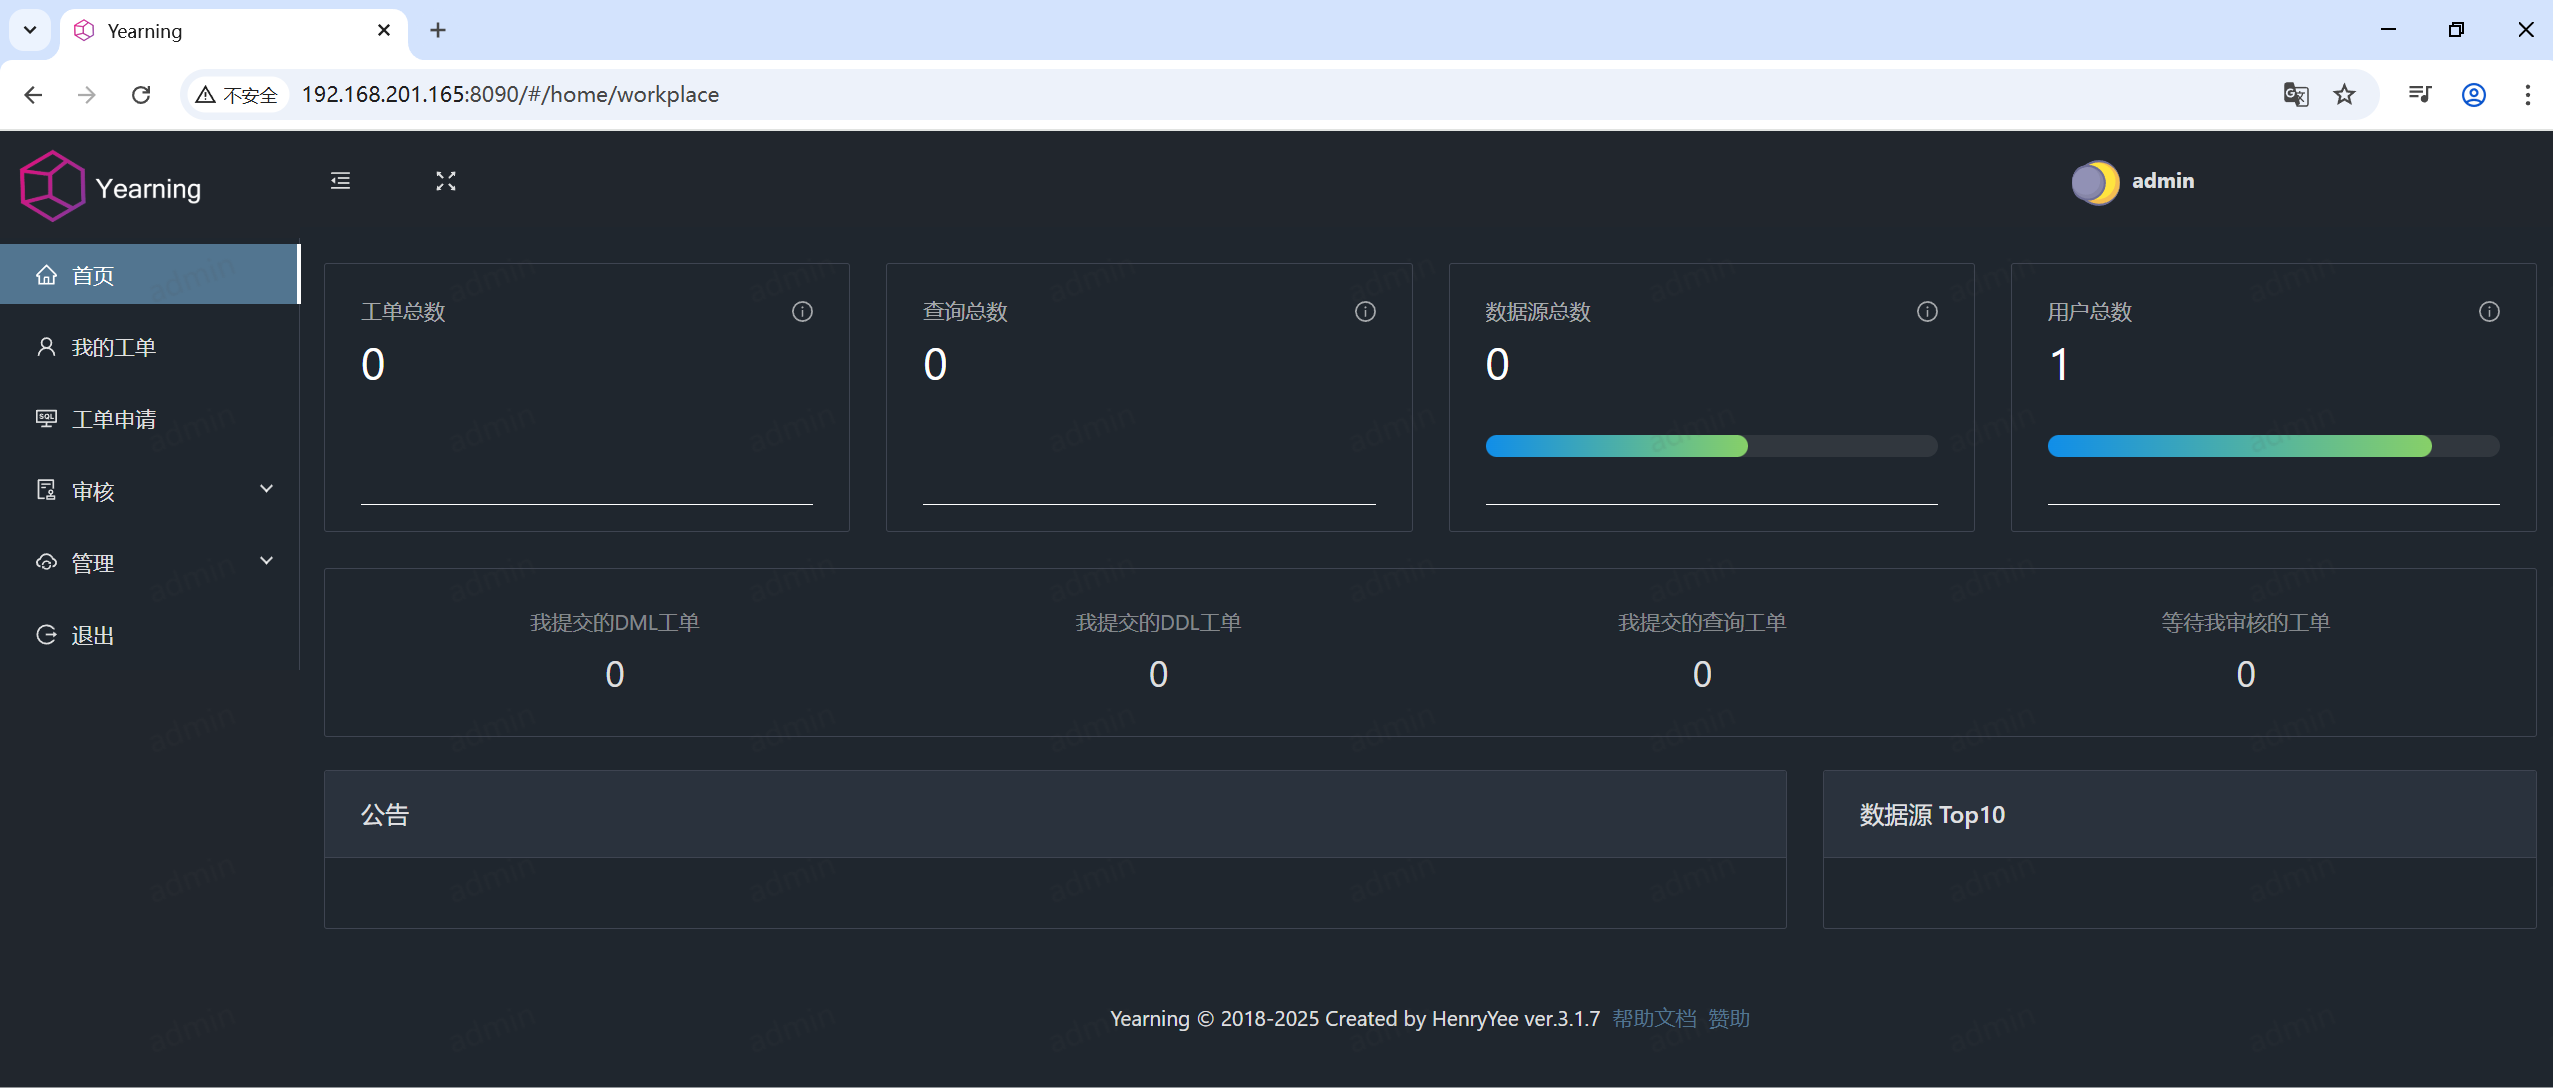Click info icon on 用户总数 card
Image resolution: width=2553 pixels, height=1088 pixels.
2489,312
